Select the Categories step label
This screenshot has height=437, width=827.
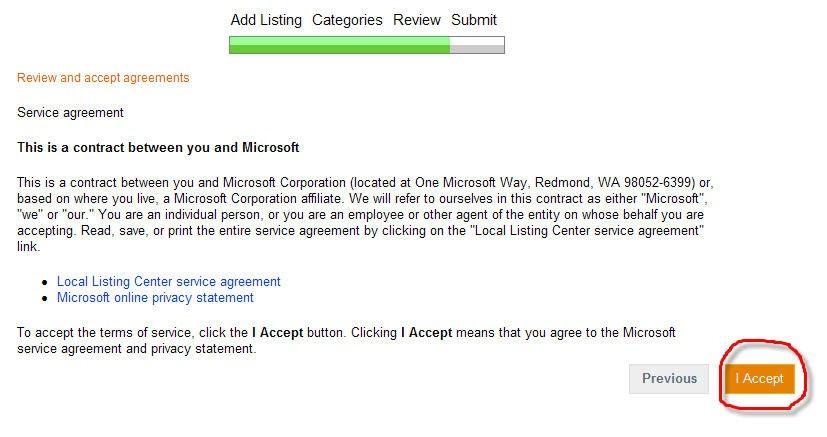[347, 20]
